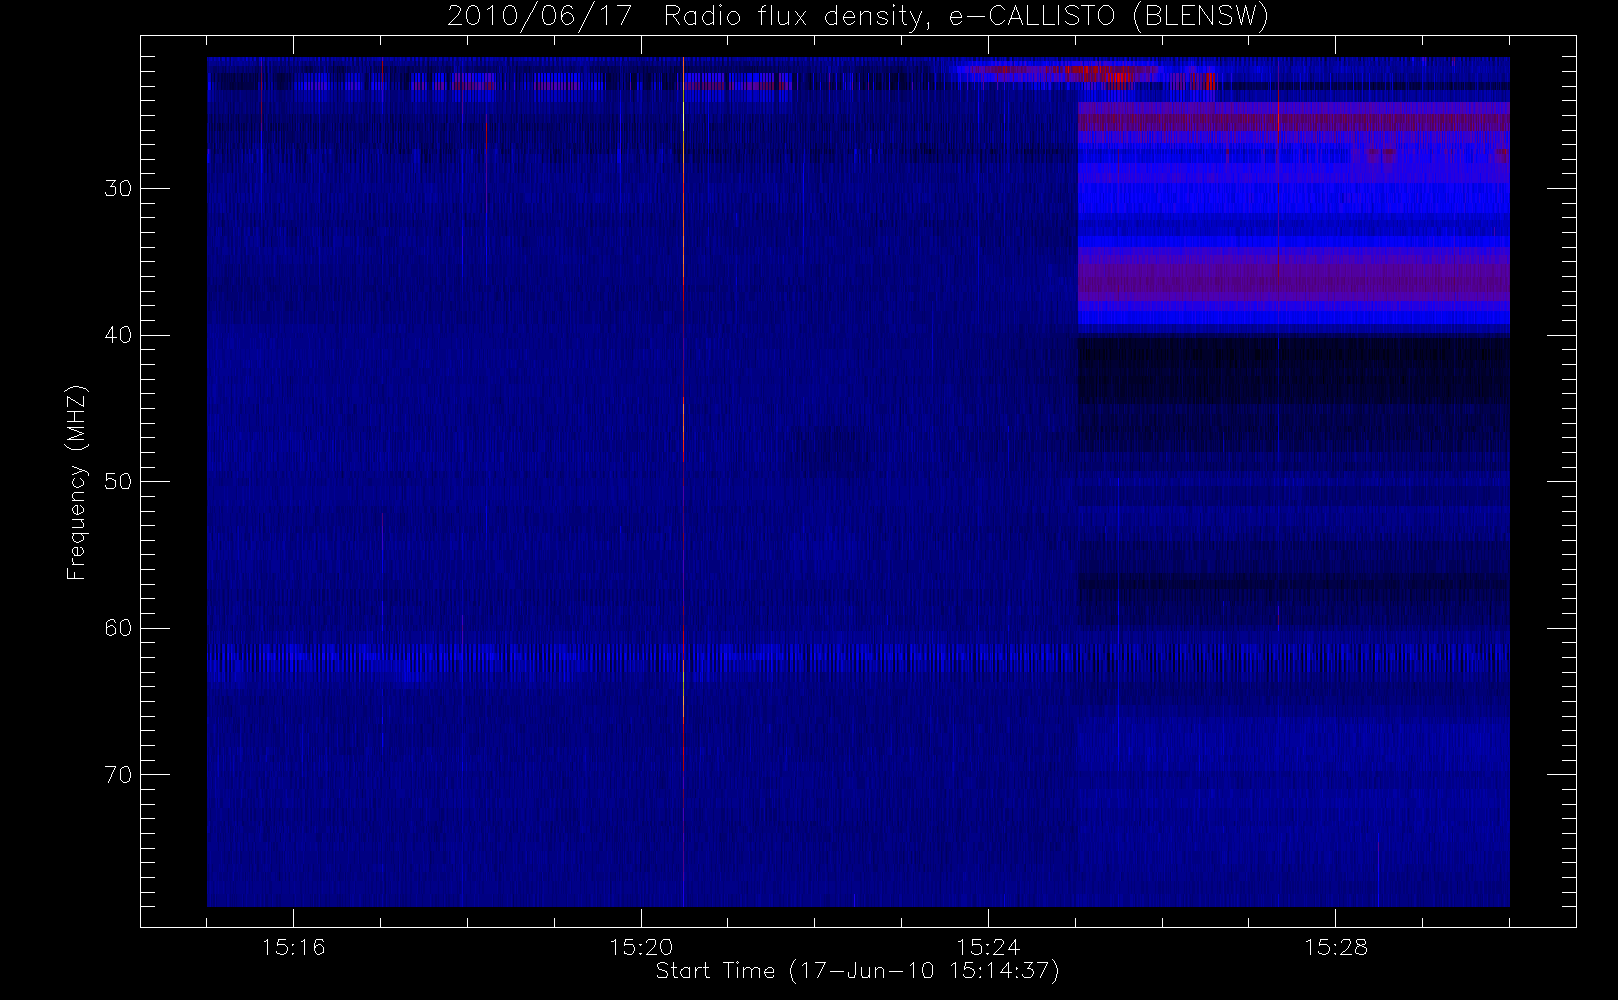
Task: Click the 70 frequency tick label
Action: pos(117,775)
